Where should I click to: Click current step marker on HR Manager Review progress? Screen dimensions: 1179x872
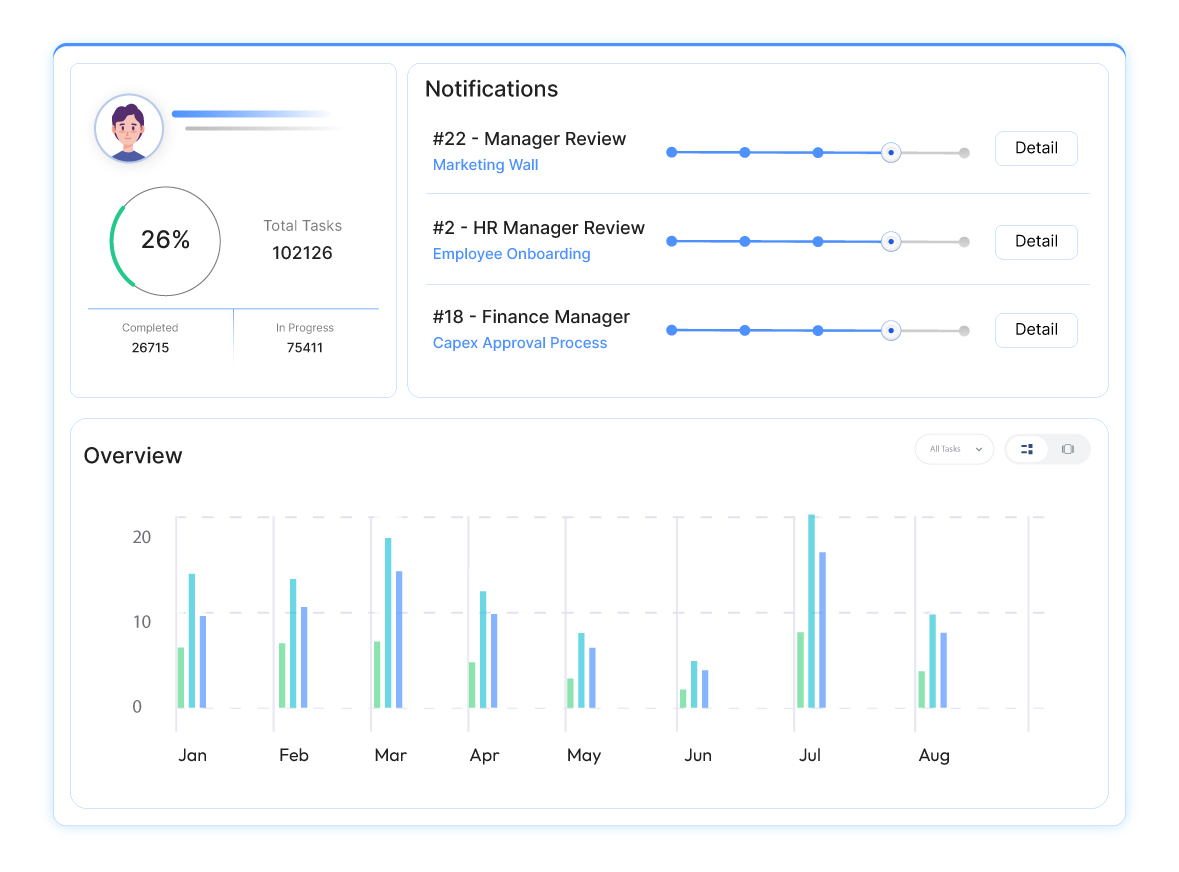pos(891,242)
